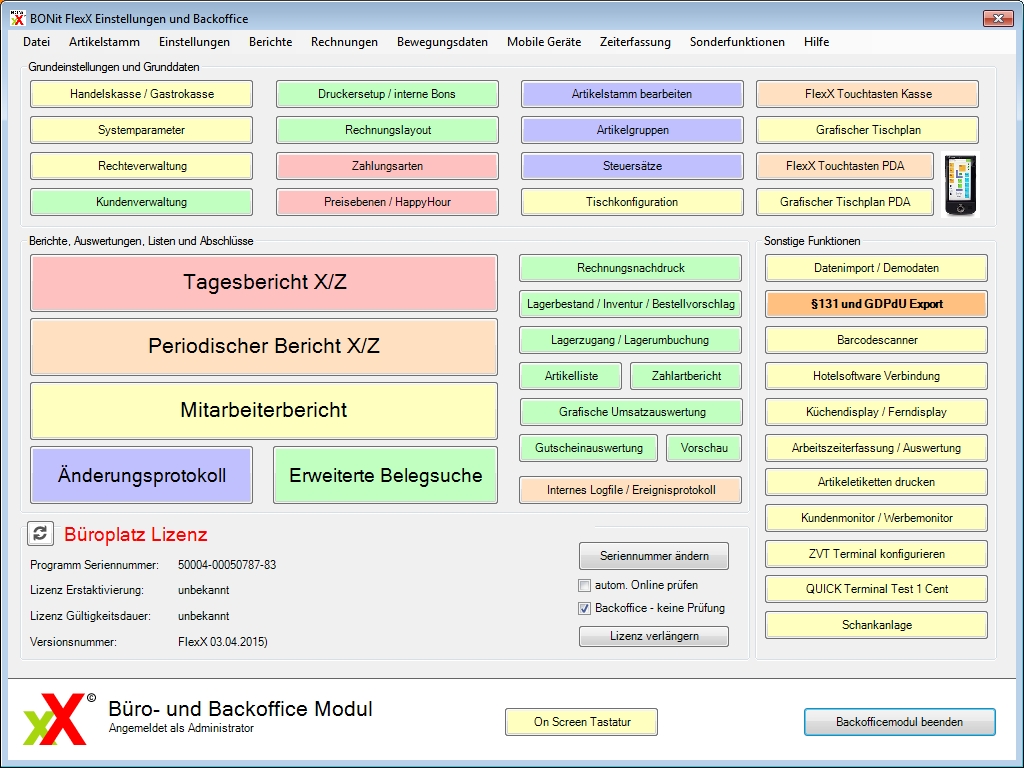Open the Bewegungsdaten menu

pyautogui.click(x=442, y=42)
